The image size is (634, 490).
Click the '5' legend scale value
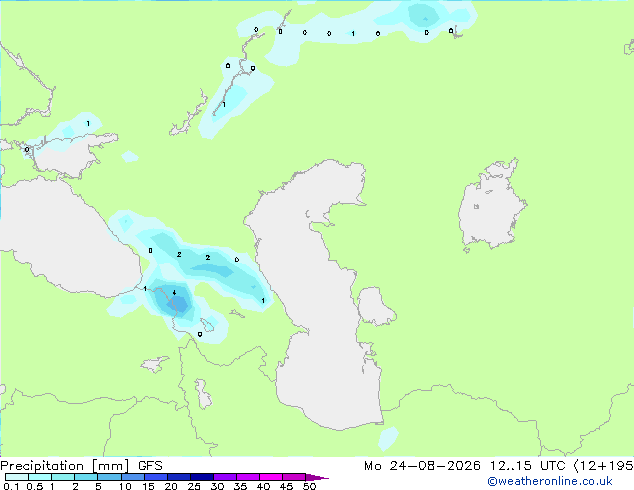click(x=98, y=486)
